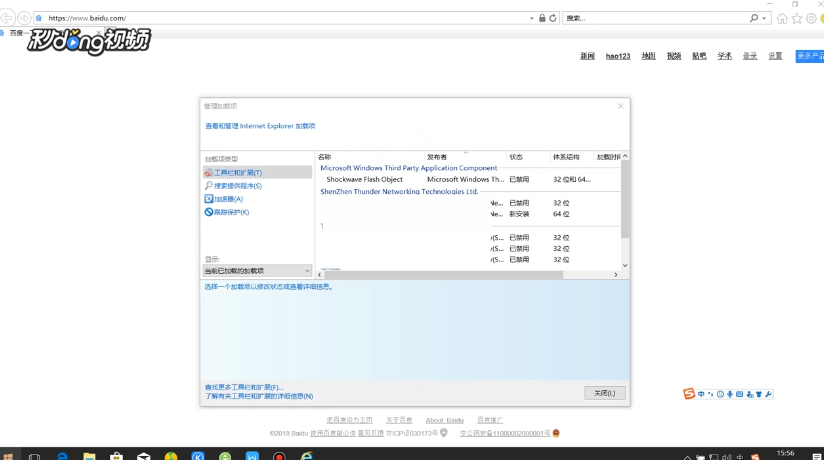Open 百度推广 footer link
This screenshot has width=824, height=460.
(490, 420)
